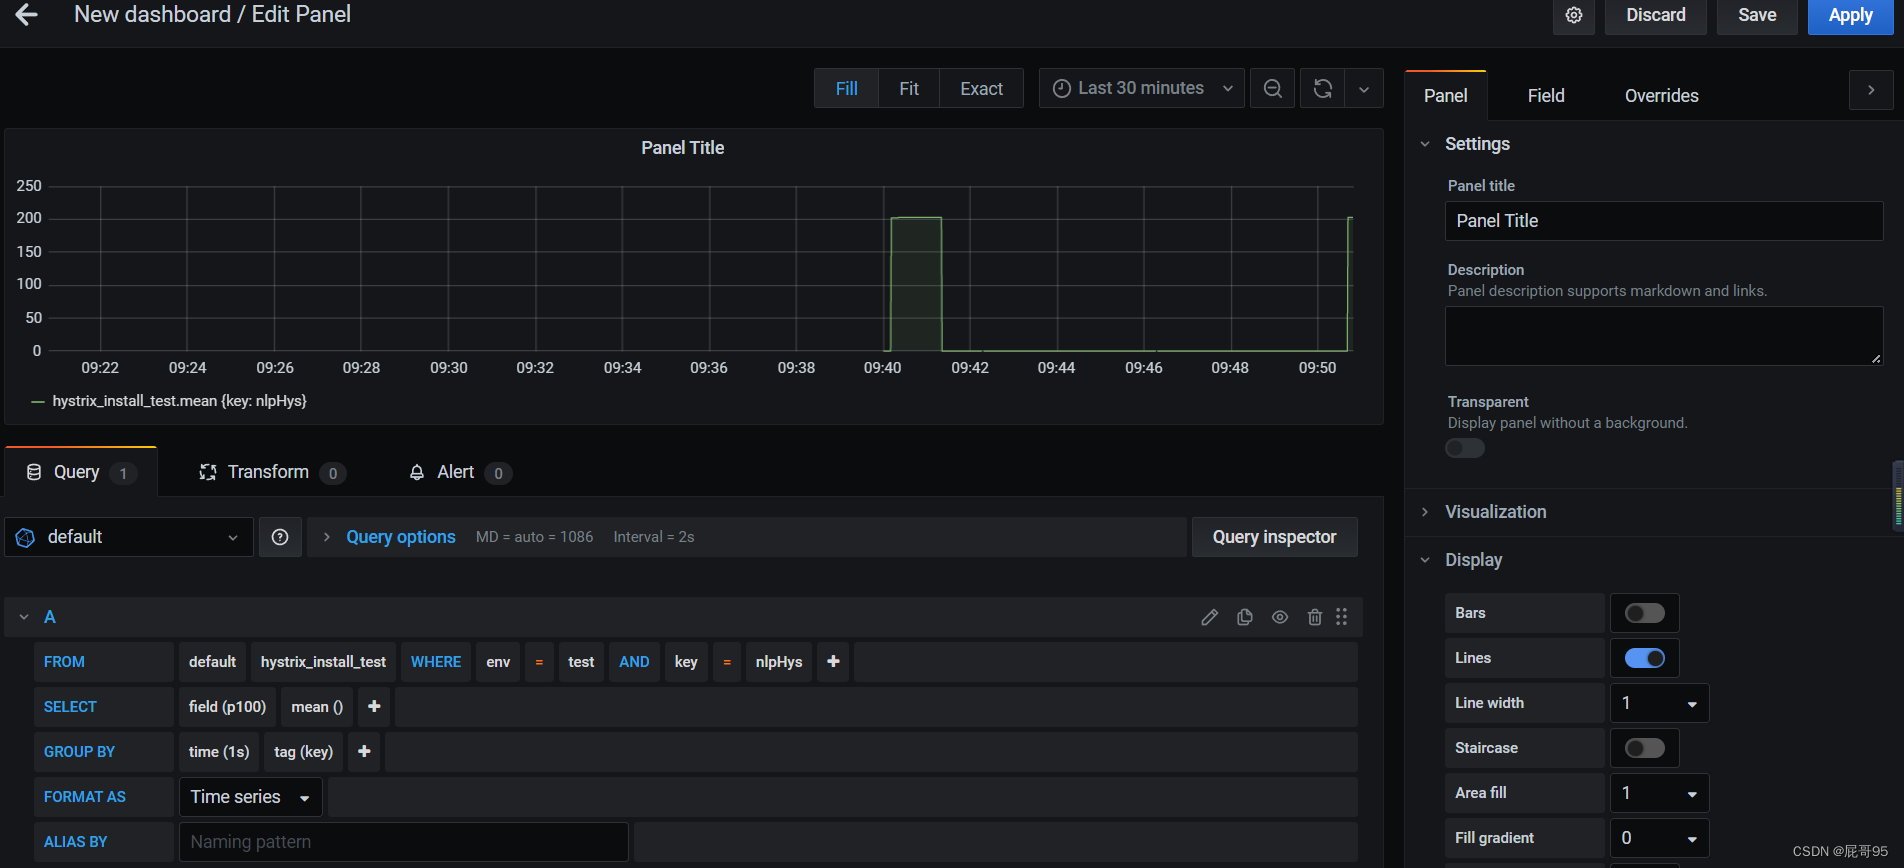Toggle the Transparent background switch
Image resolution: width=1904 pixels, height=868 pixels.
(x=1465, y=448)
